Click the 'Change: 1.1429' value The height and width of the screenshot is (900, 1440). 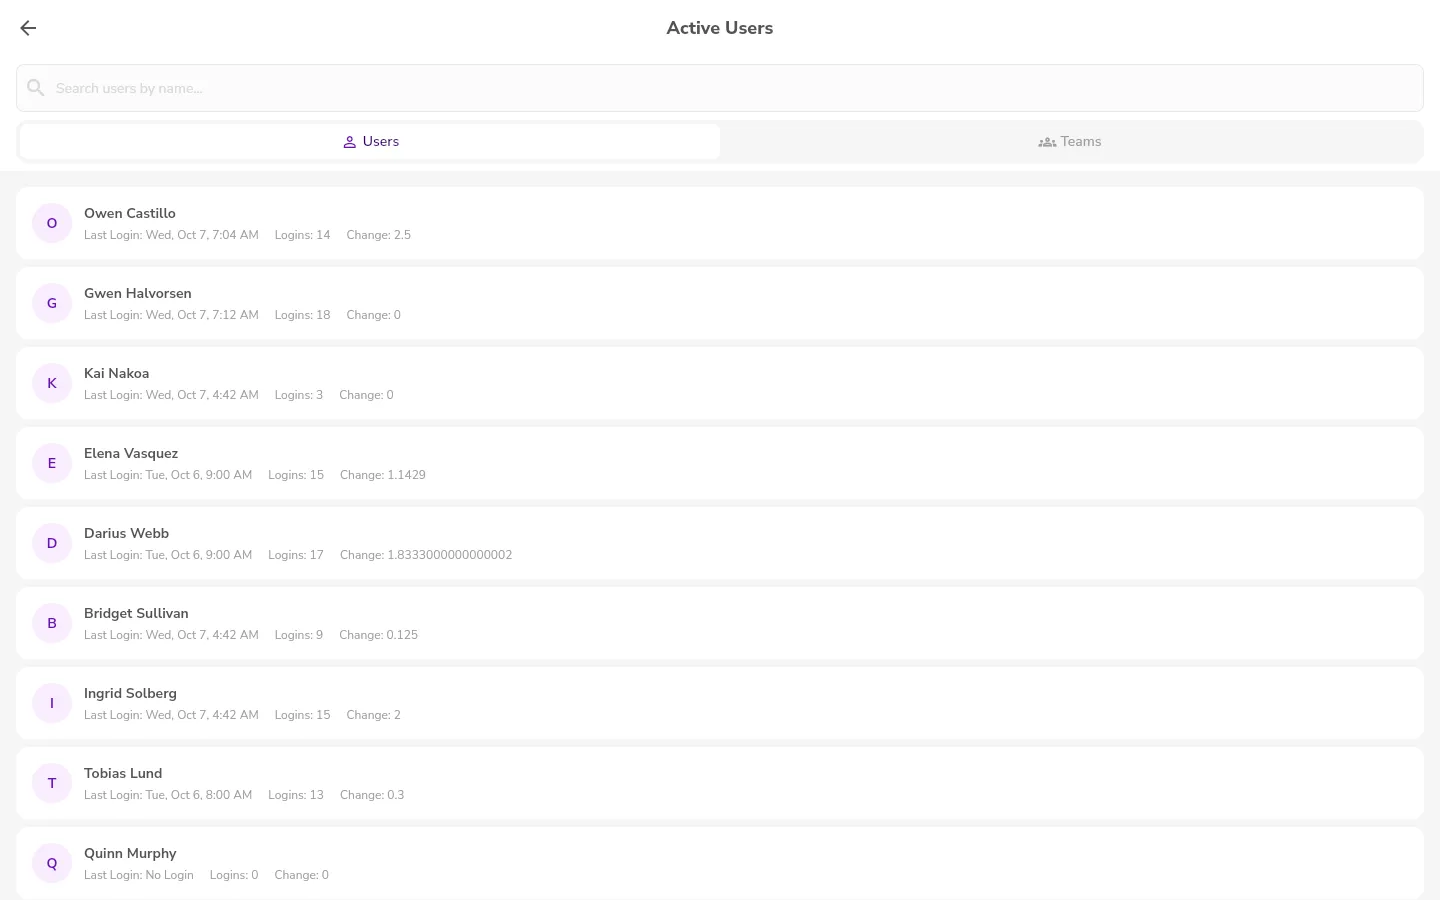click(x=383, y=475)
